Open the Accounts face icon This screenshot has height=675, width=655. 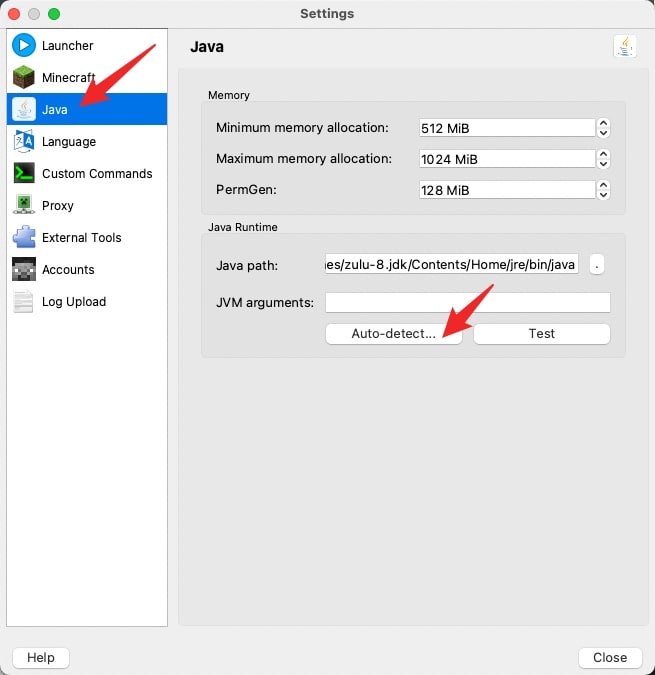coord(24,269)
